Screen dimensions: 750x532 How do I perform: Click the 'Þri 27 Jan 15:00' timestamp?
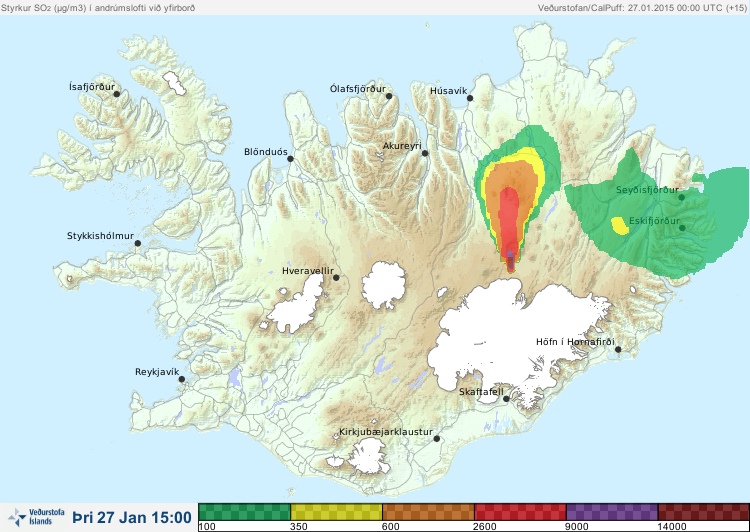click(x=132, y=517)
